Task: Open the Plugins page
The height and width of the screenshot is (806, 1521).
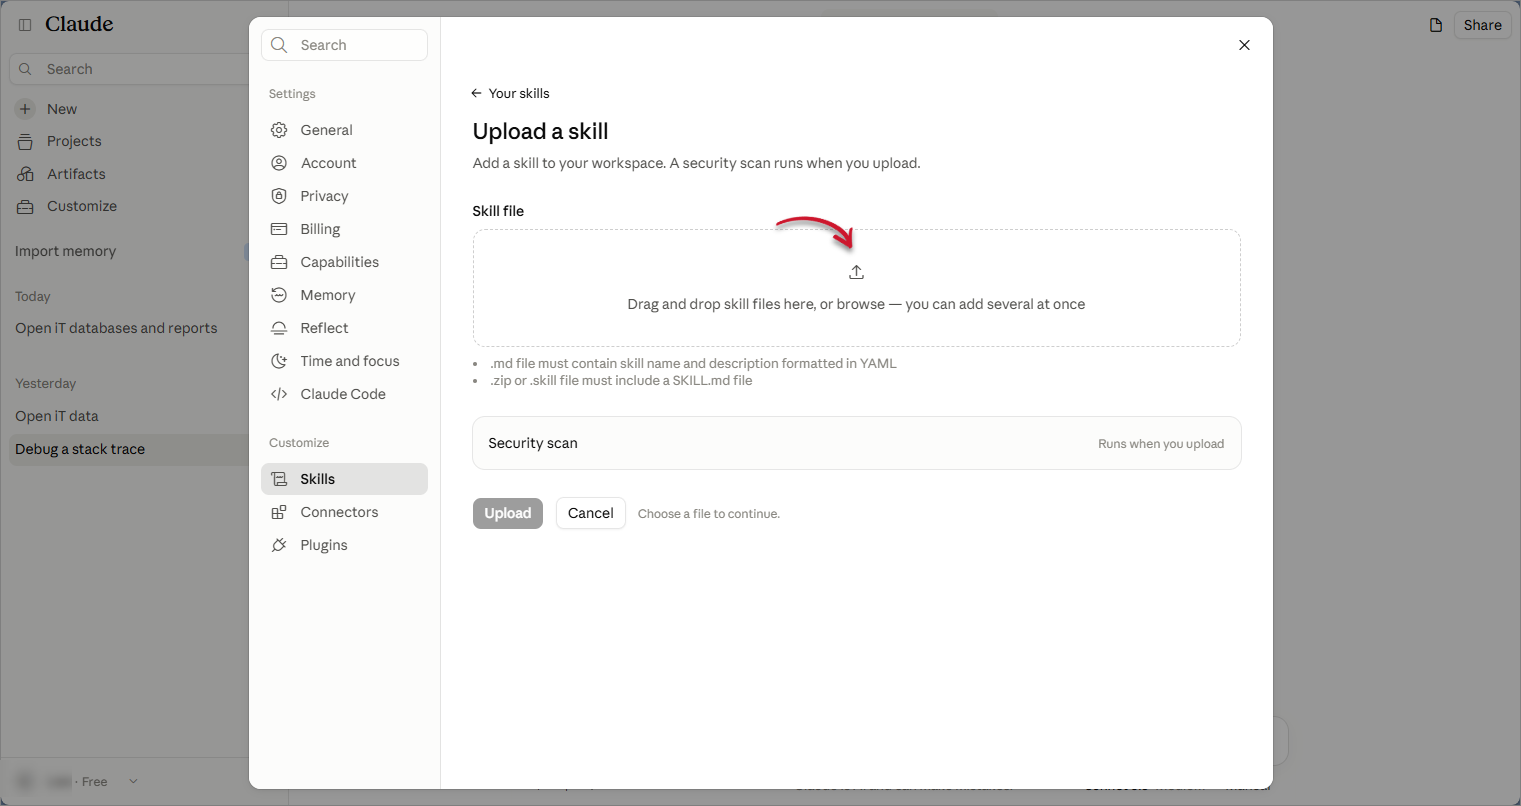Action: click(x=344, y=545)
